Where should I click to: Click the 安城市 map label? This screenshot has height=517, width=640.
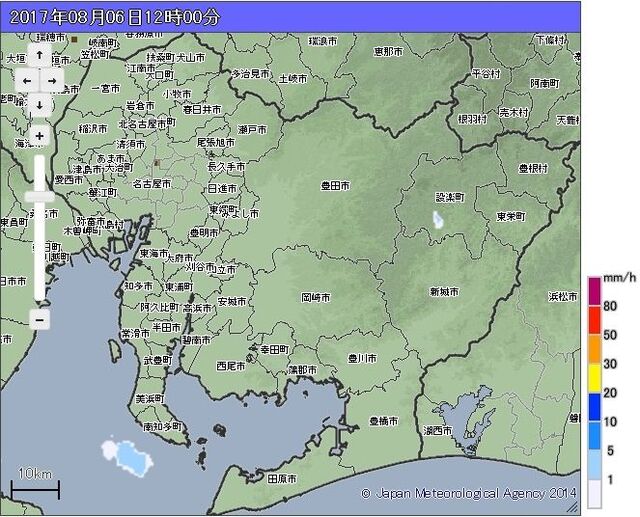tap(231, 302)
